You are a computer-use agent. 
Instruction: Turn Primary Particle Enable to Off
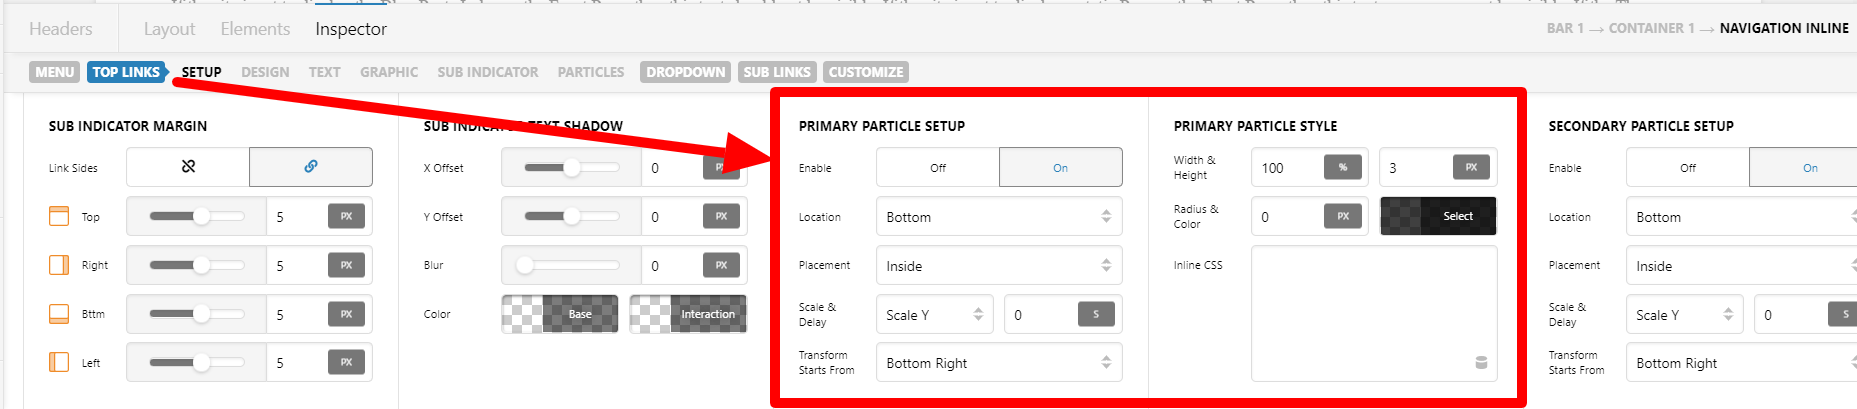(x=938, y=167)
